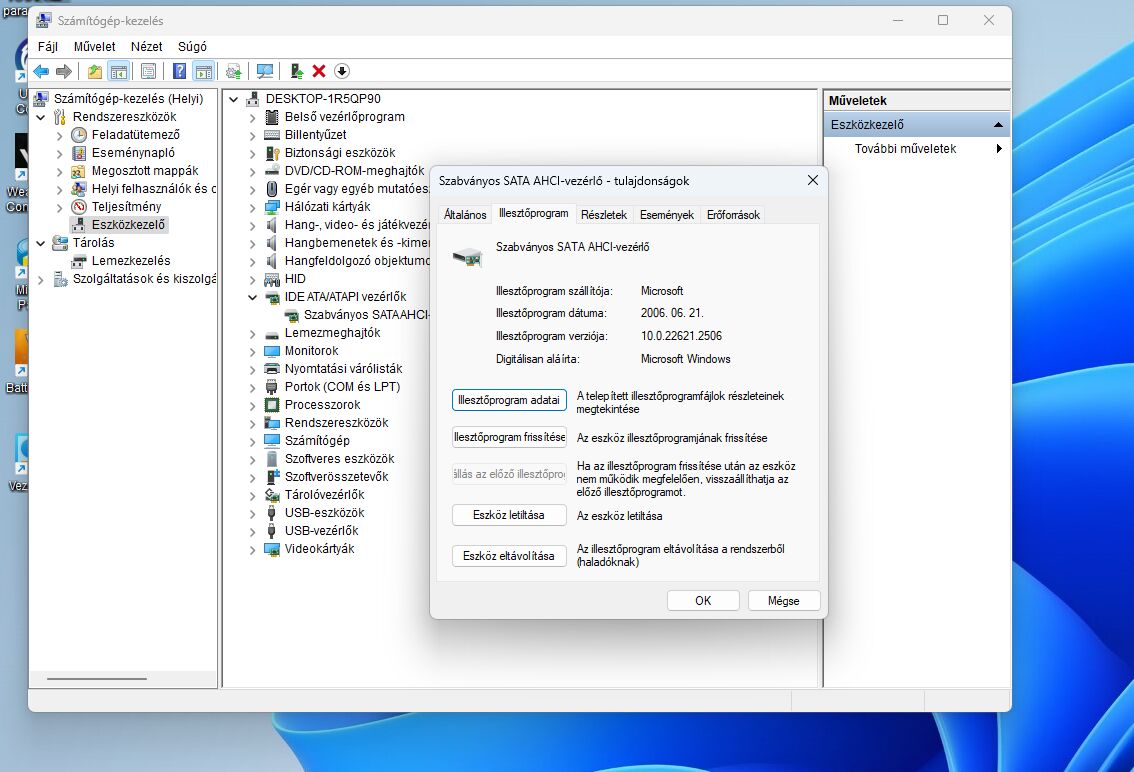
Task: Click green-arrow computer Update device driver icon
Action: 297,71
